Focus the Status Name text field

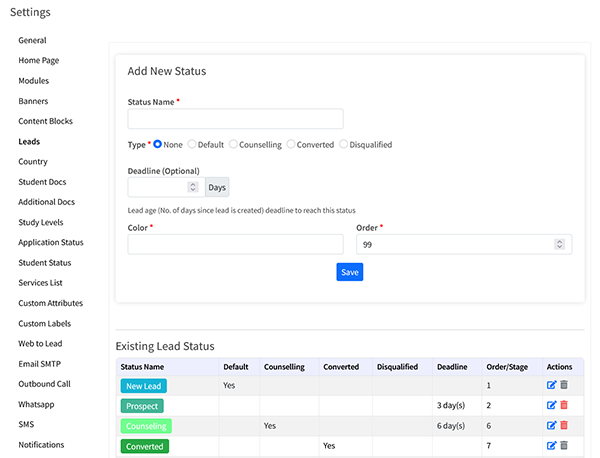pyautogui.click(x=235, y=119)
